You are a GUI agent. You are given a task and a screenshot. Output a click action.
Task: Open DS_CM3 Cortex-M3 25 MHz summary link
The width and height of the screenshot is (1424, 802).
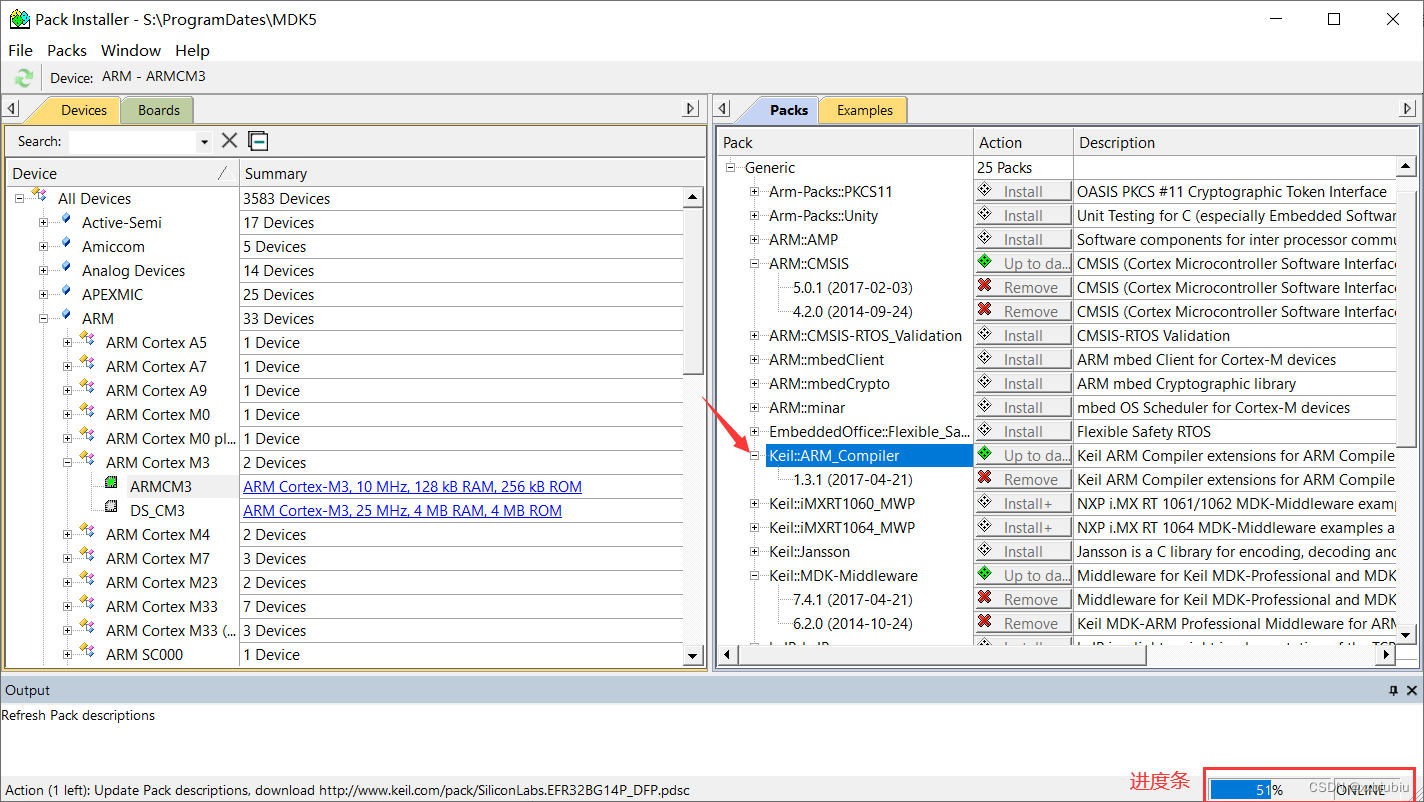[x=402, y=511]
